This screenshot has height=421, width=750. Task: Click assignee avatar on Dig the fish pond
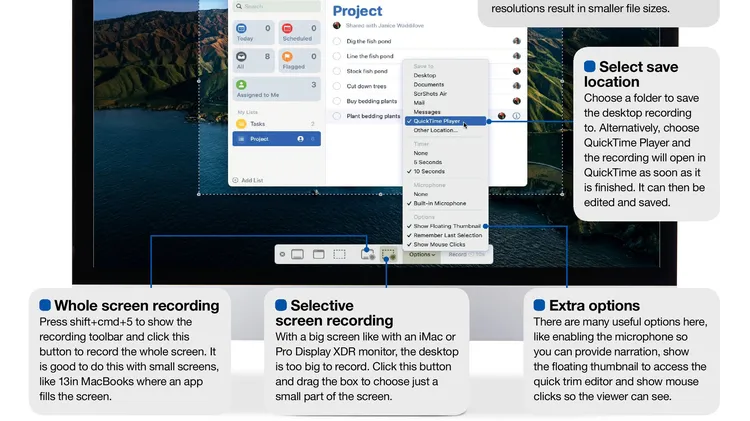point(517,41)
